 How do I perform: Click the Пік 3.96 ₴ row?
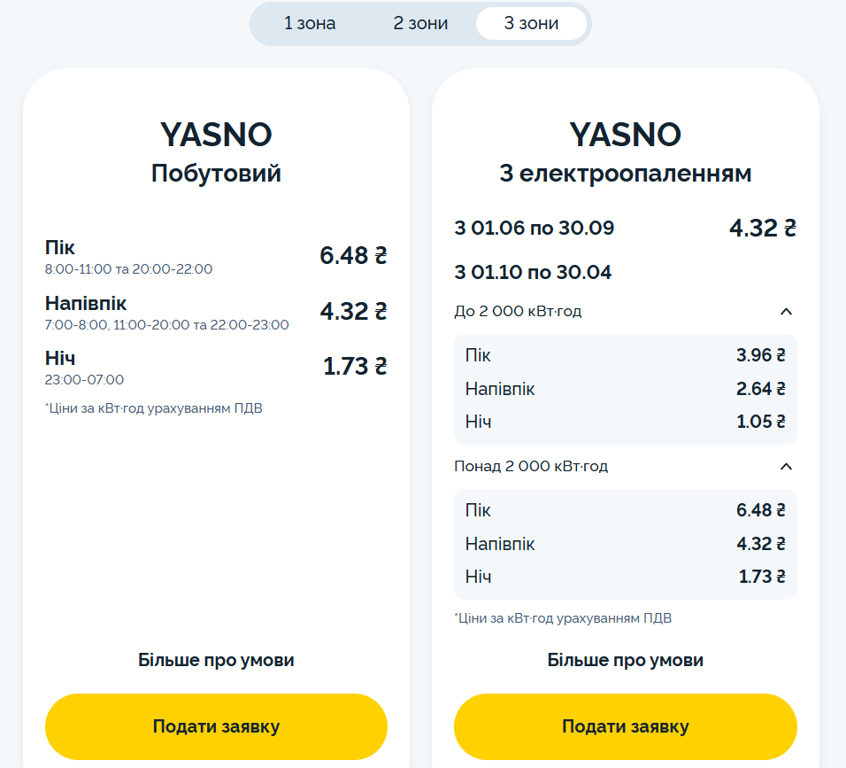click(x=625, y=355)
